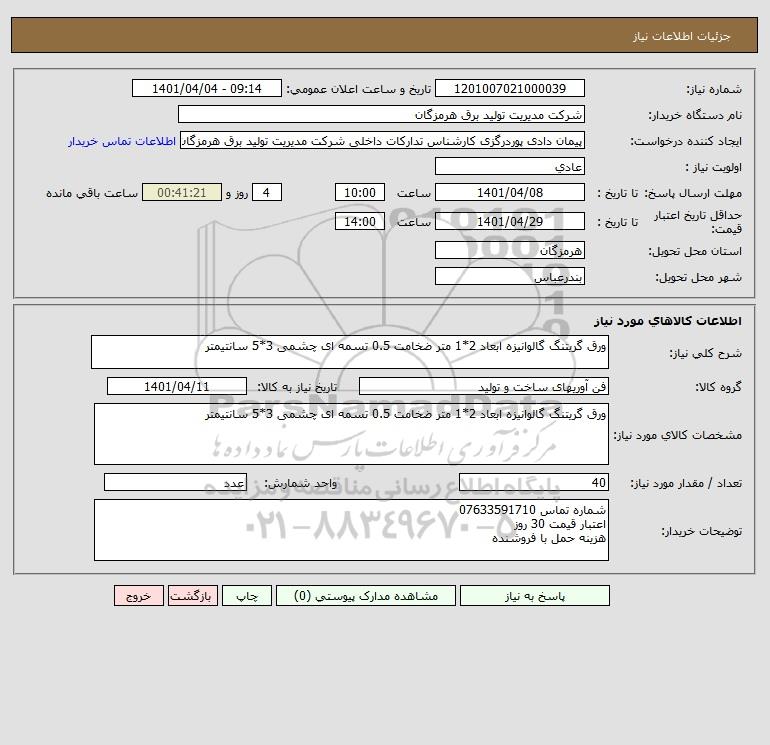
Task: Click the label شماره نیاز
Action: tap(714, 89)
